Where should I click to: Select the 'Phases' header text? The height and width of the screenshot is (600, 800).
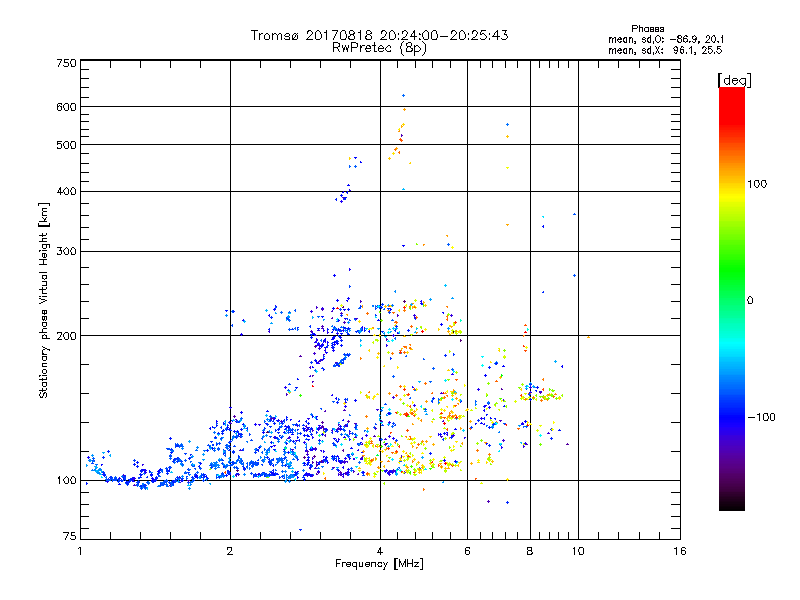[x=647, y=29]
